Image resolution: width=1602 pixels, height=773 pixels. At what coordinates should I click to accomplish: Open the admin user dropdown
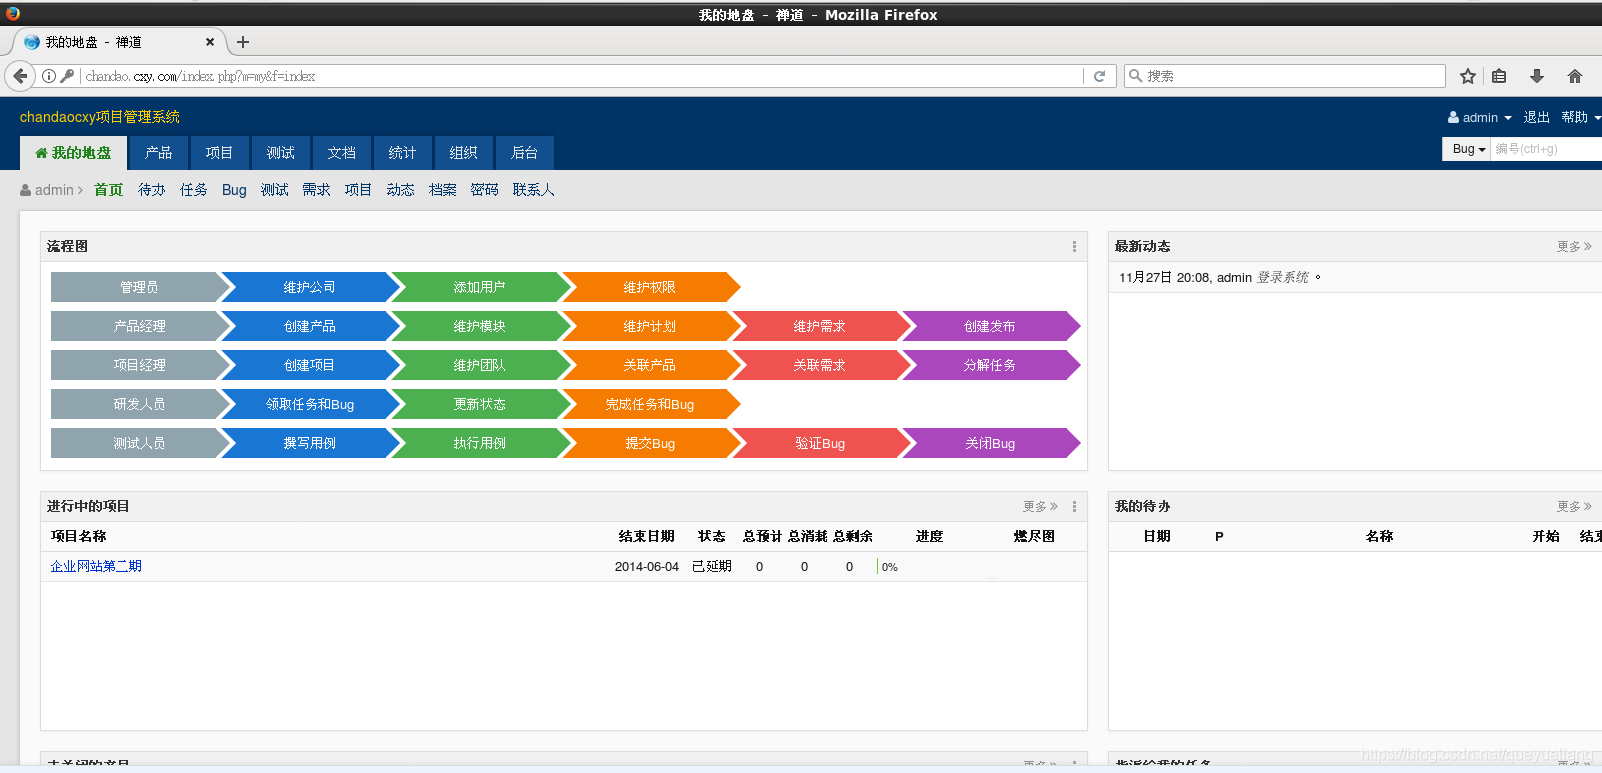1480,117
